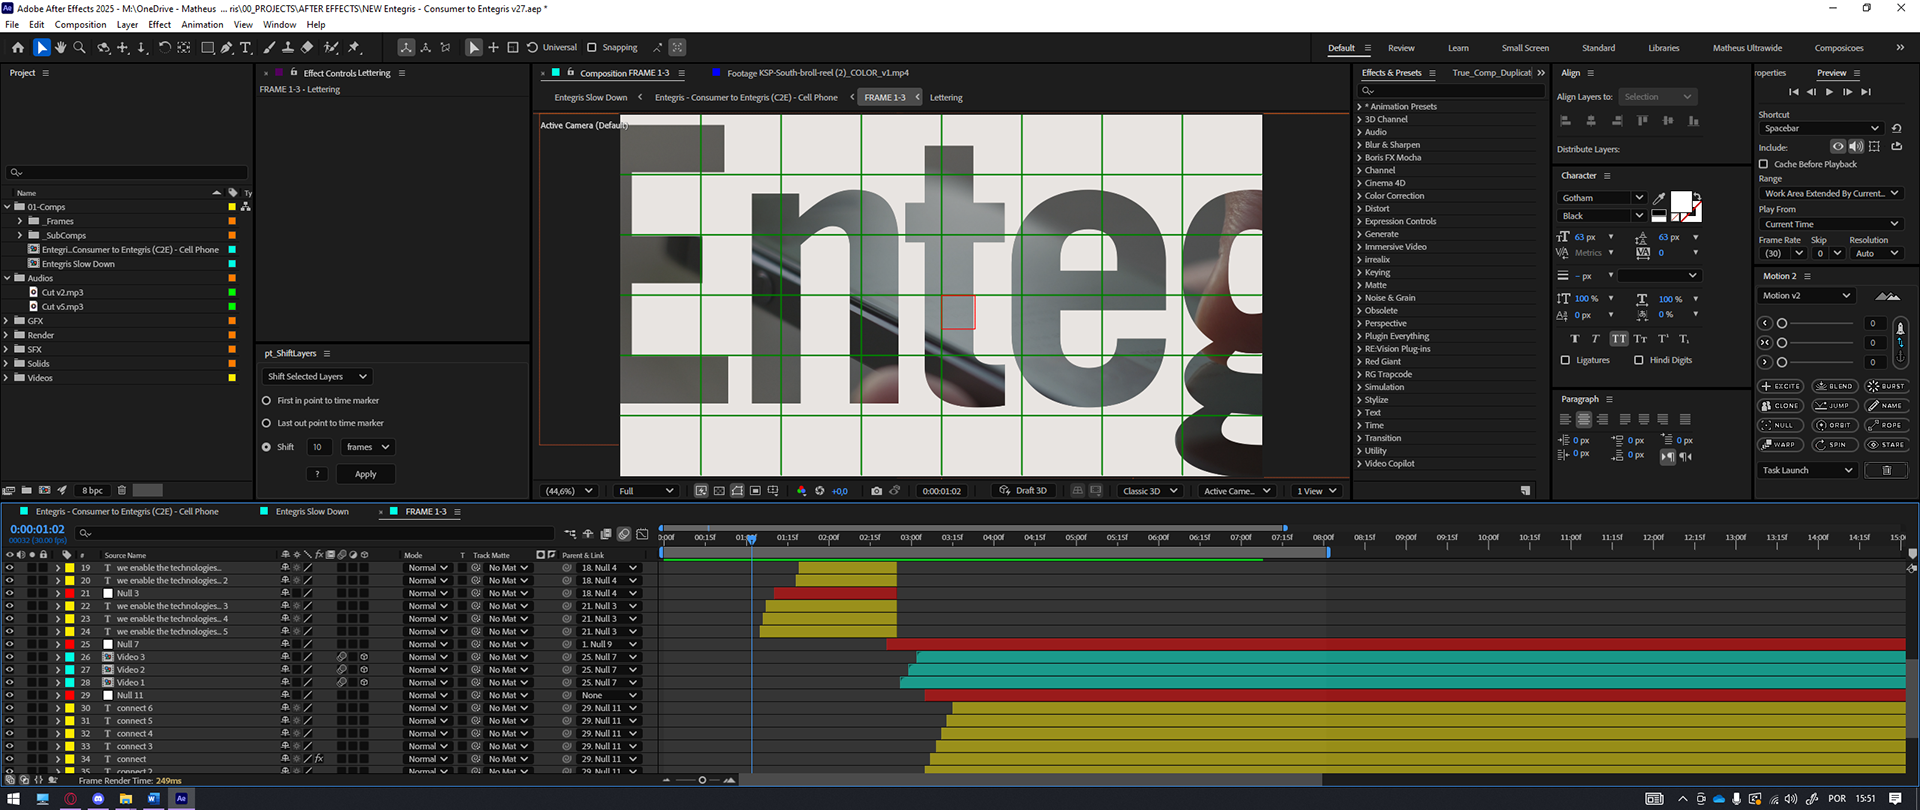Click the Draft 3D button
The height and width of the screenshot is (810, 1920).
(1023, 491)
